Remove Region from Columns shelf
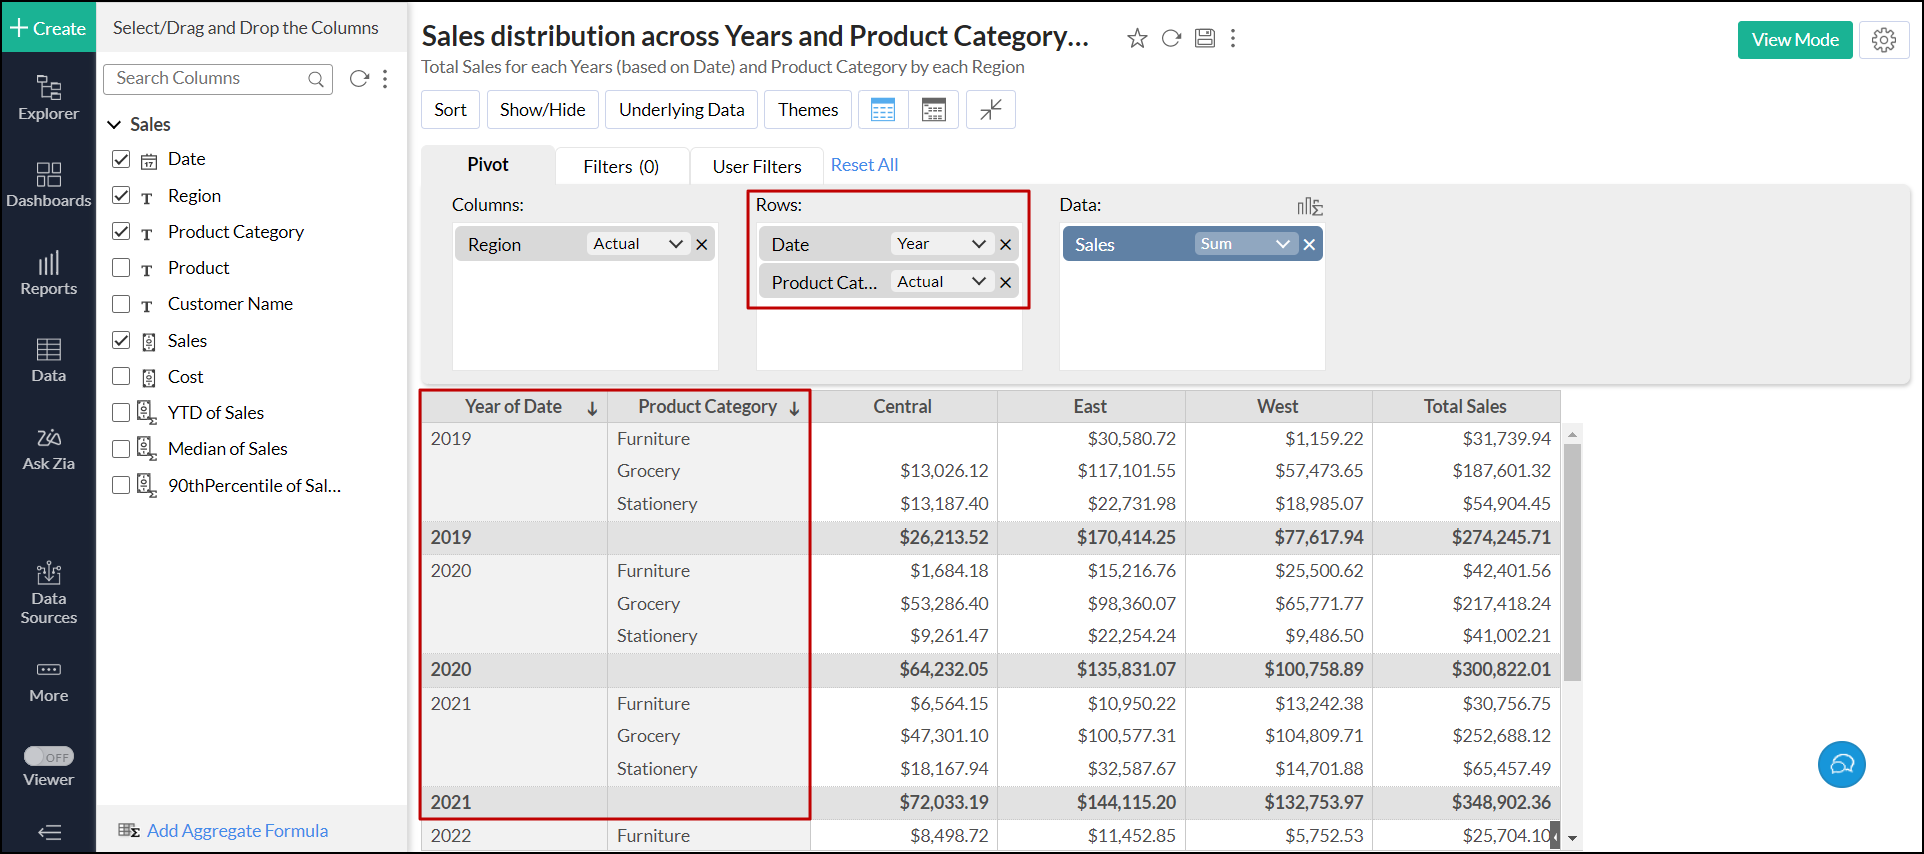Image resolution: width=1924 pixels, height=854 pixels. 702,244
